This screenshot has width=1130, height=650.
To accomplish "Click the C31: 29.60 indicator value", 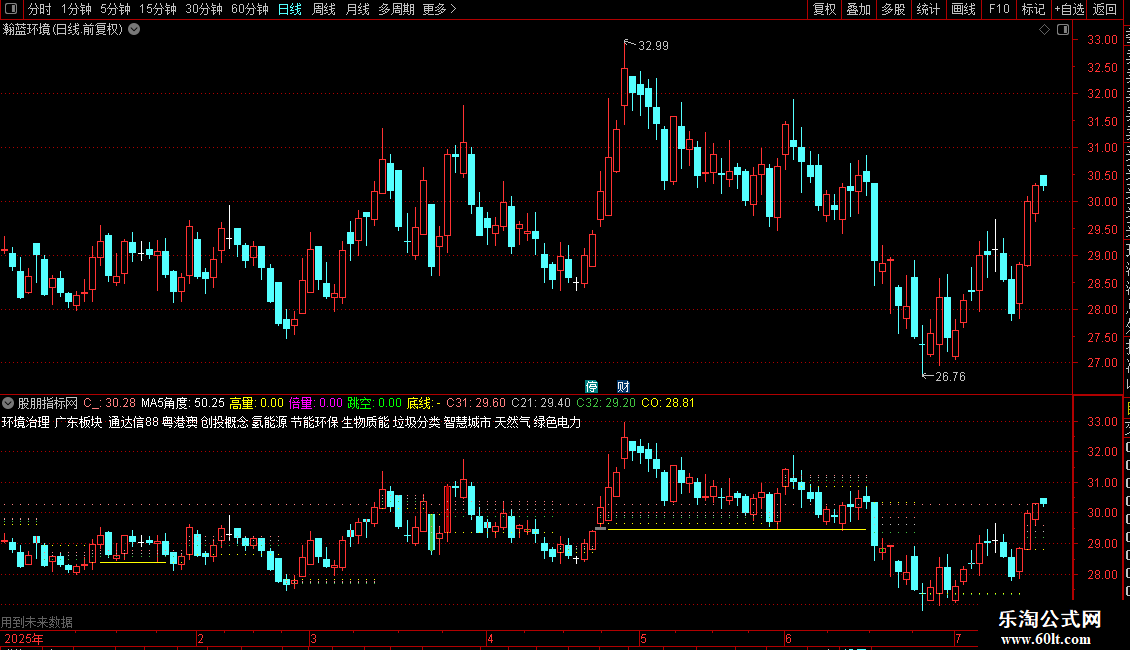I will pos(476,403).
